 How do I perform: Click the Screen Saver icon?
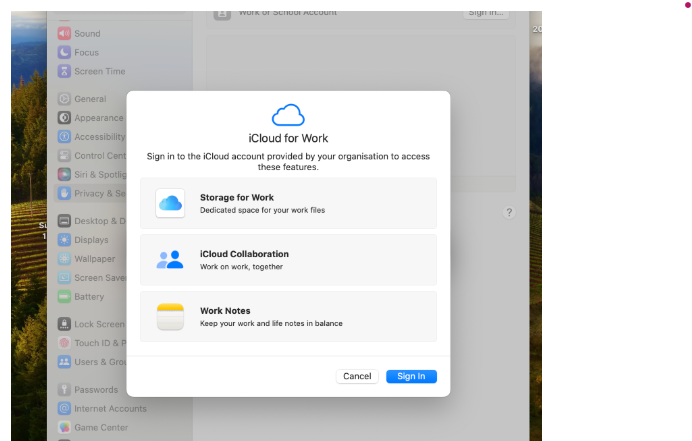tap(64, 278)
